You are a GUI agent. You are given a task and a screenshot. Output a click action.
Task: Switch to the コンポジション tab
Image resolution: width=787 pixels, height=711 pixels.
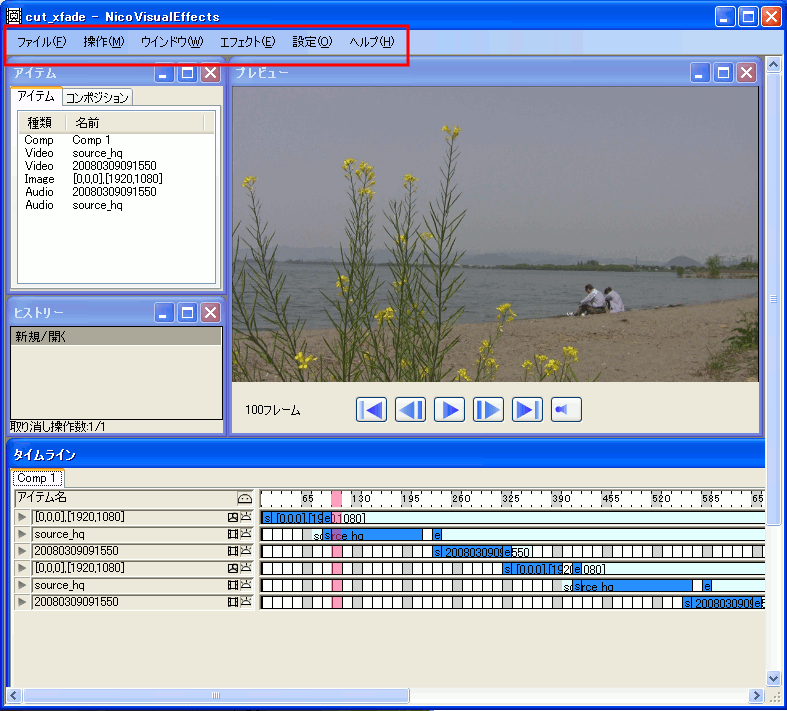pos(97,97)
